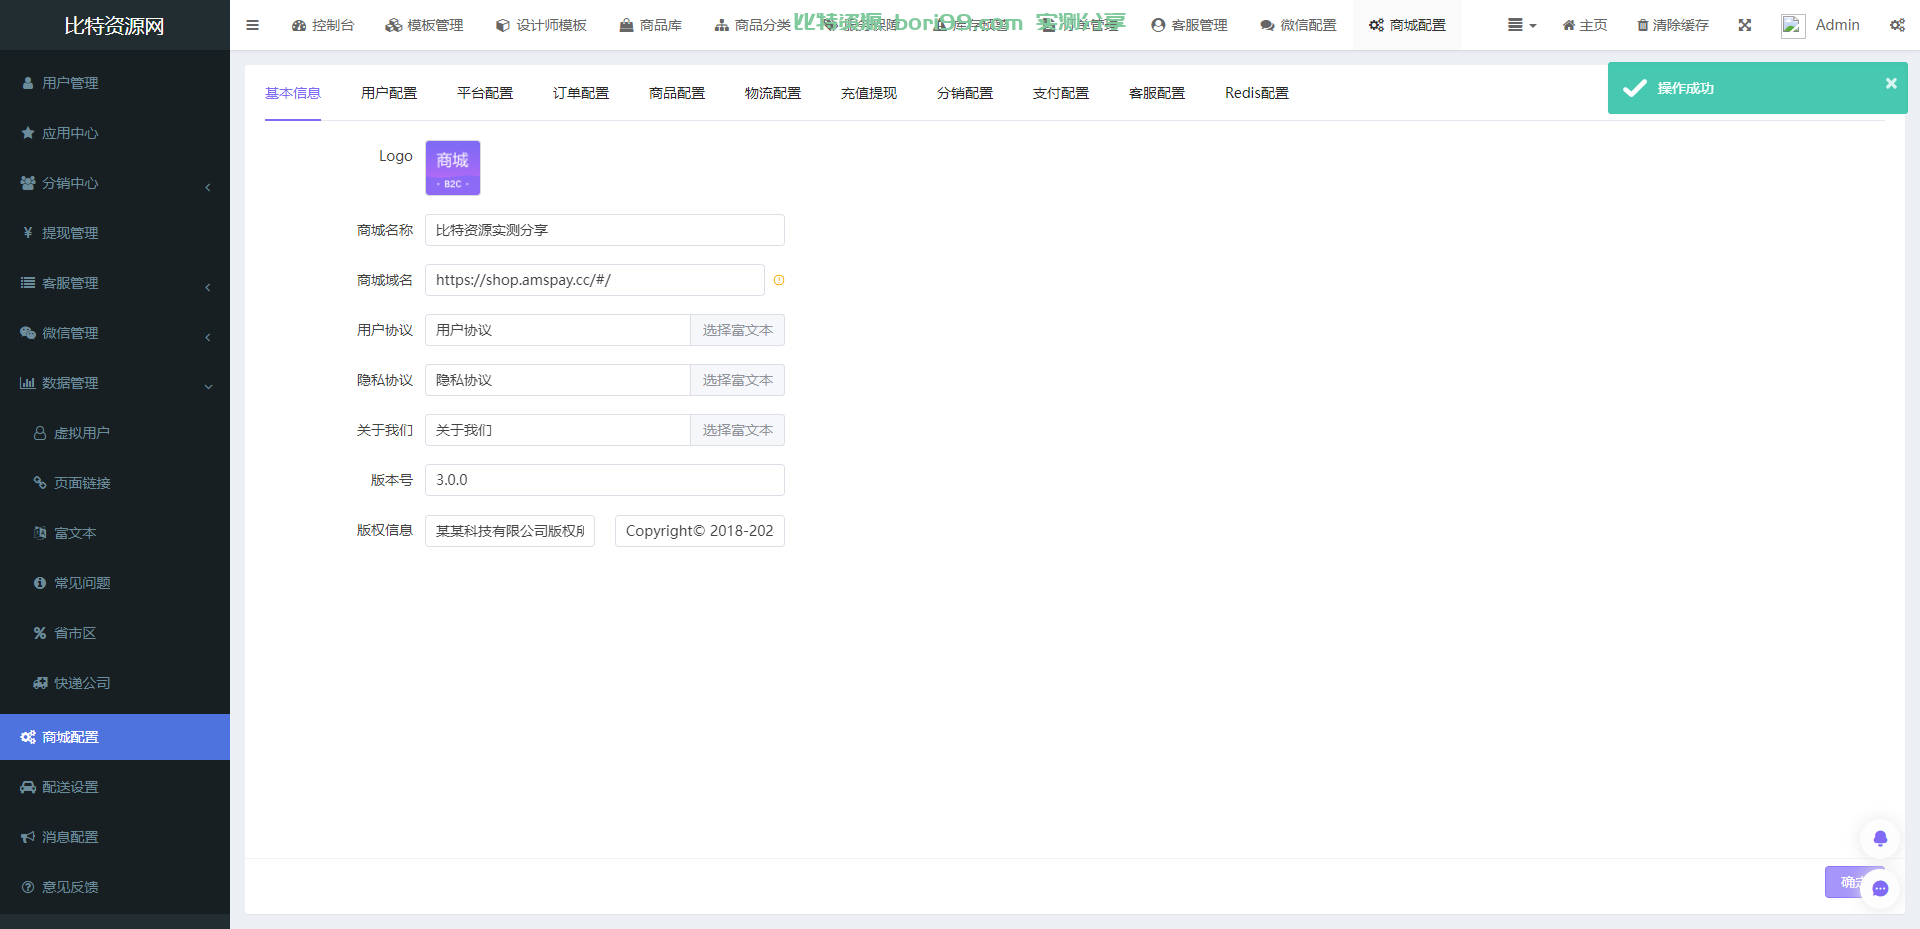This screenshot has width=1920, height=929.
Task: Open 意见反馈 in the sidebar
Action: pyautogui.click(x=115, y=887)
